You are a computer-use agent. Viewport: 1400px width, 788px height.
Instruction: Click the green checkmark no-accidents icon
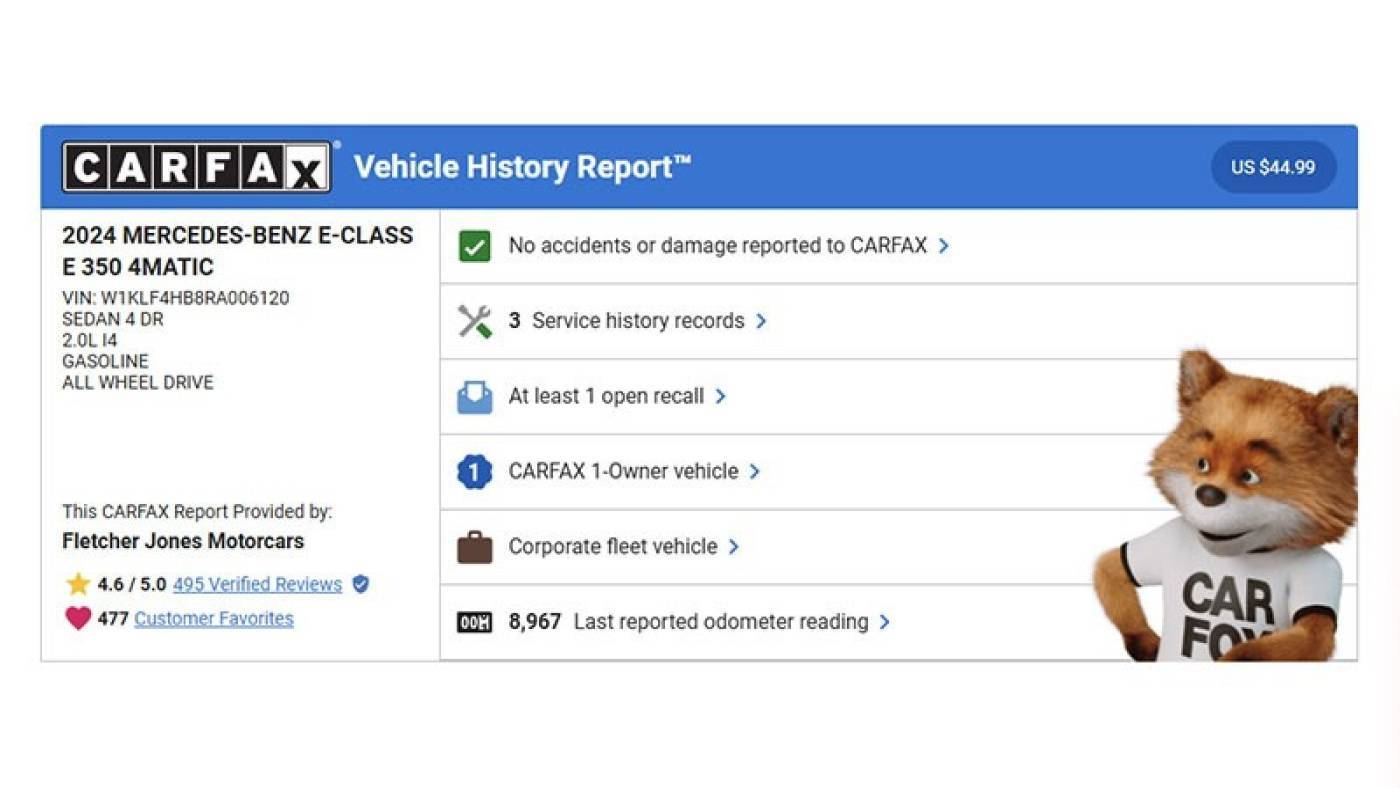coord(475,246)
